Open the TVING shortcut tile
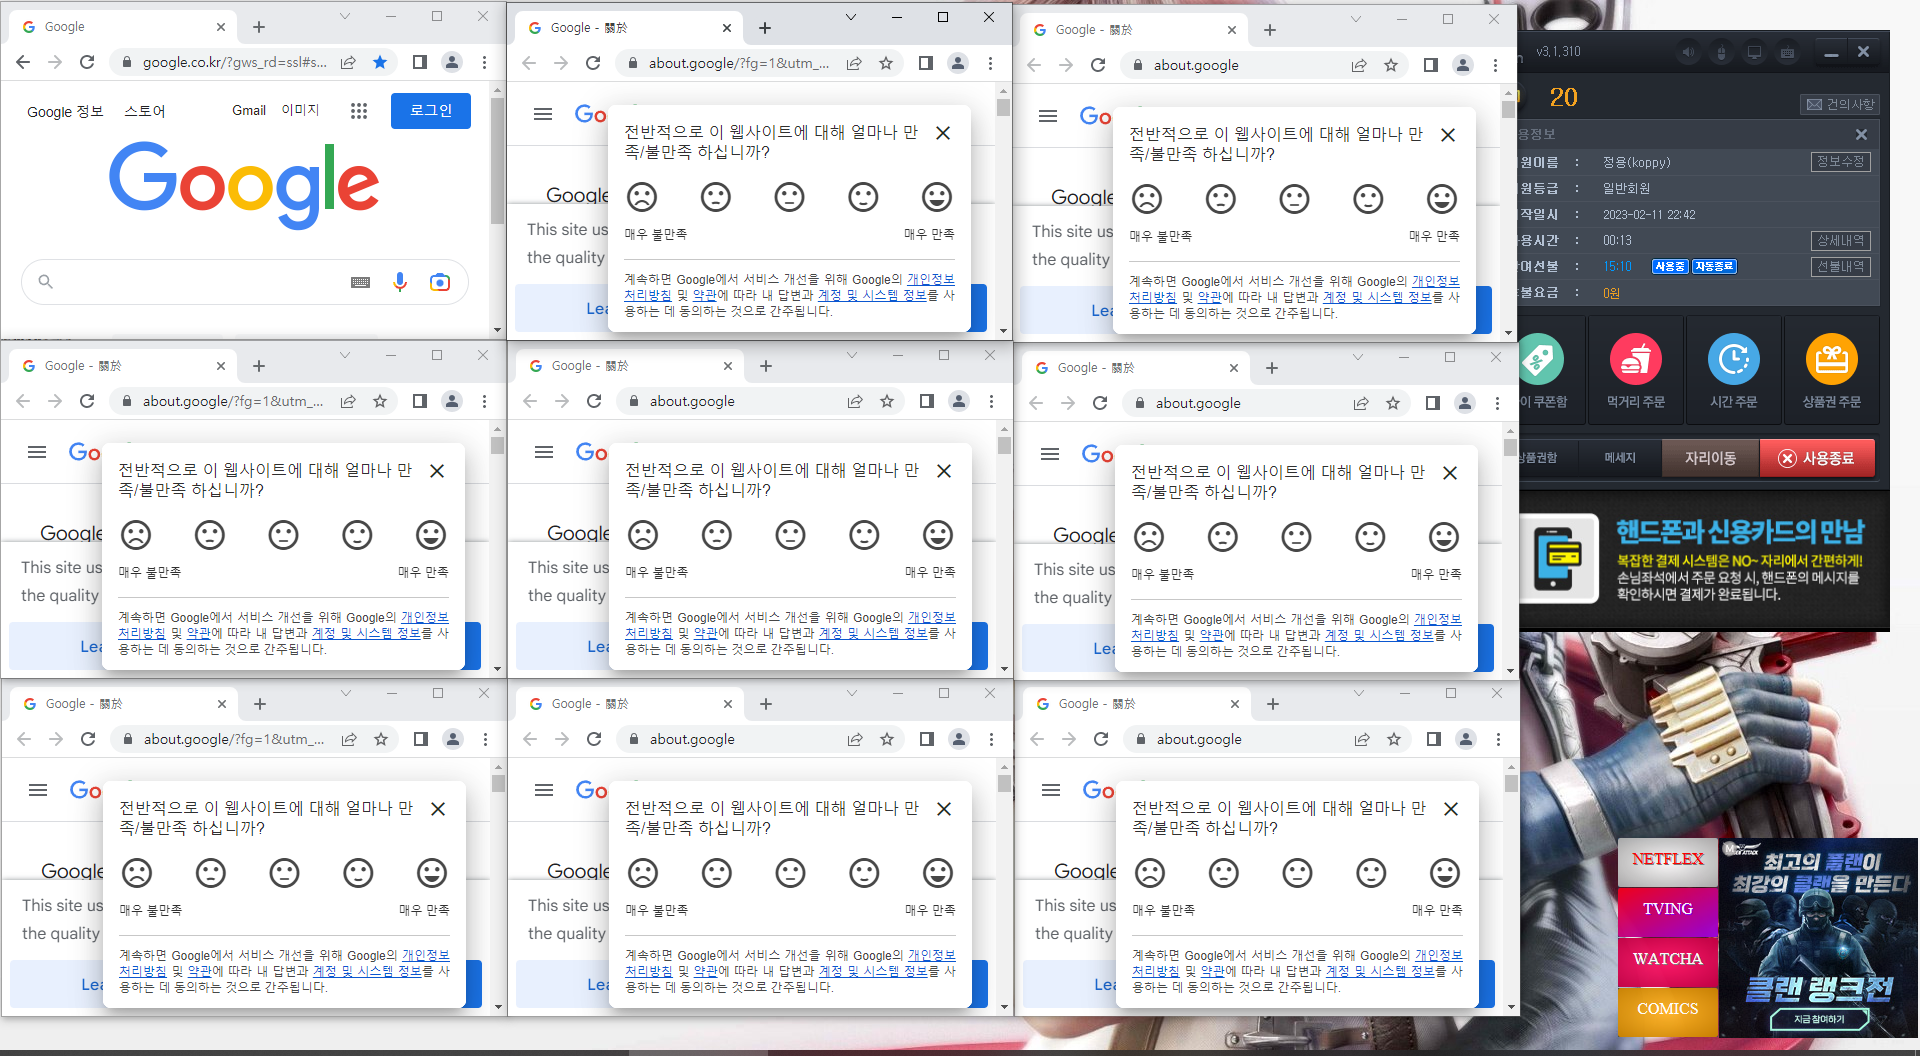 pyautogui.click(x=1667, y=910)
